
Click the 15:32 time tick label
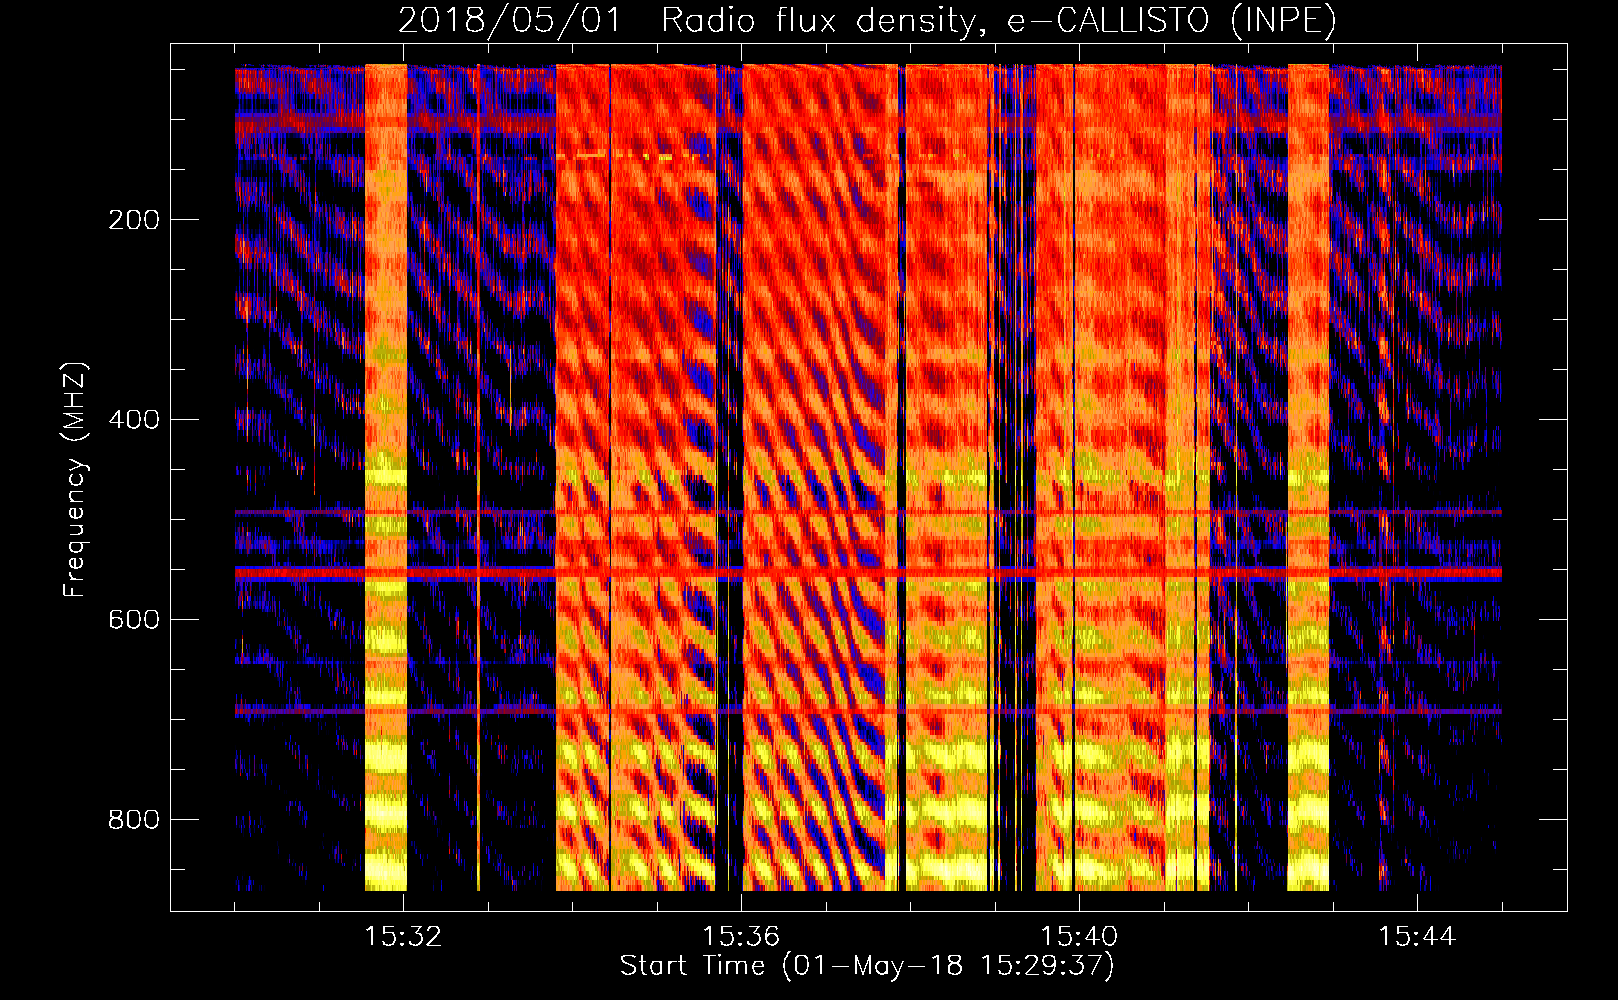[x=403, y=937]
